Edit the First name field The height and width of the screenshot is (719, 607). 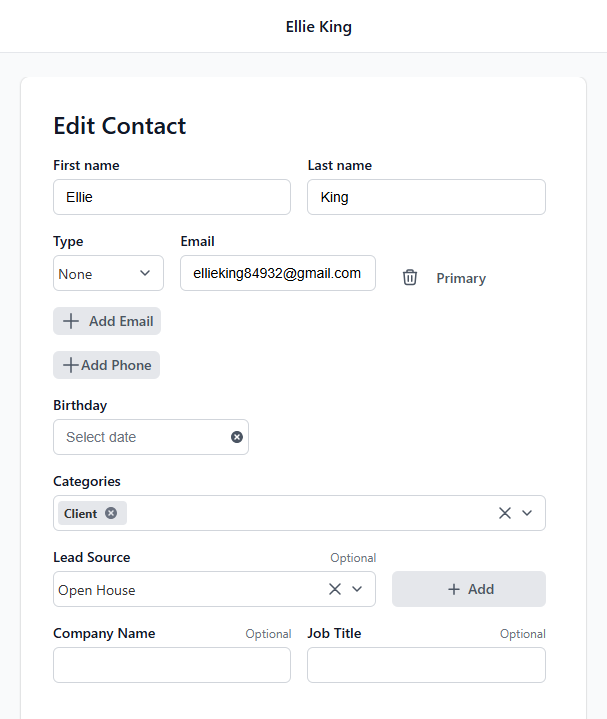(172, 197)
